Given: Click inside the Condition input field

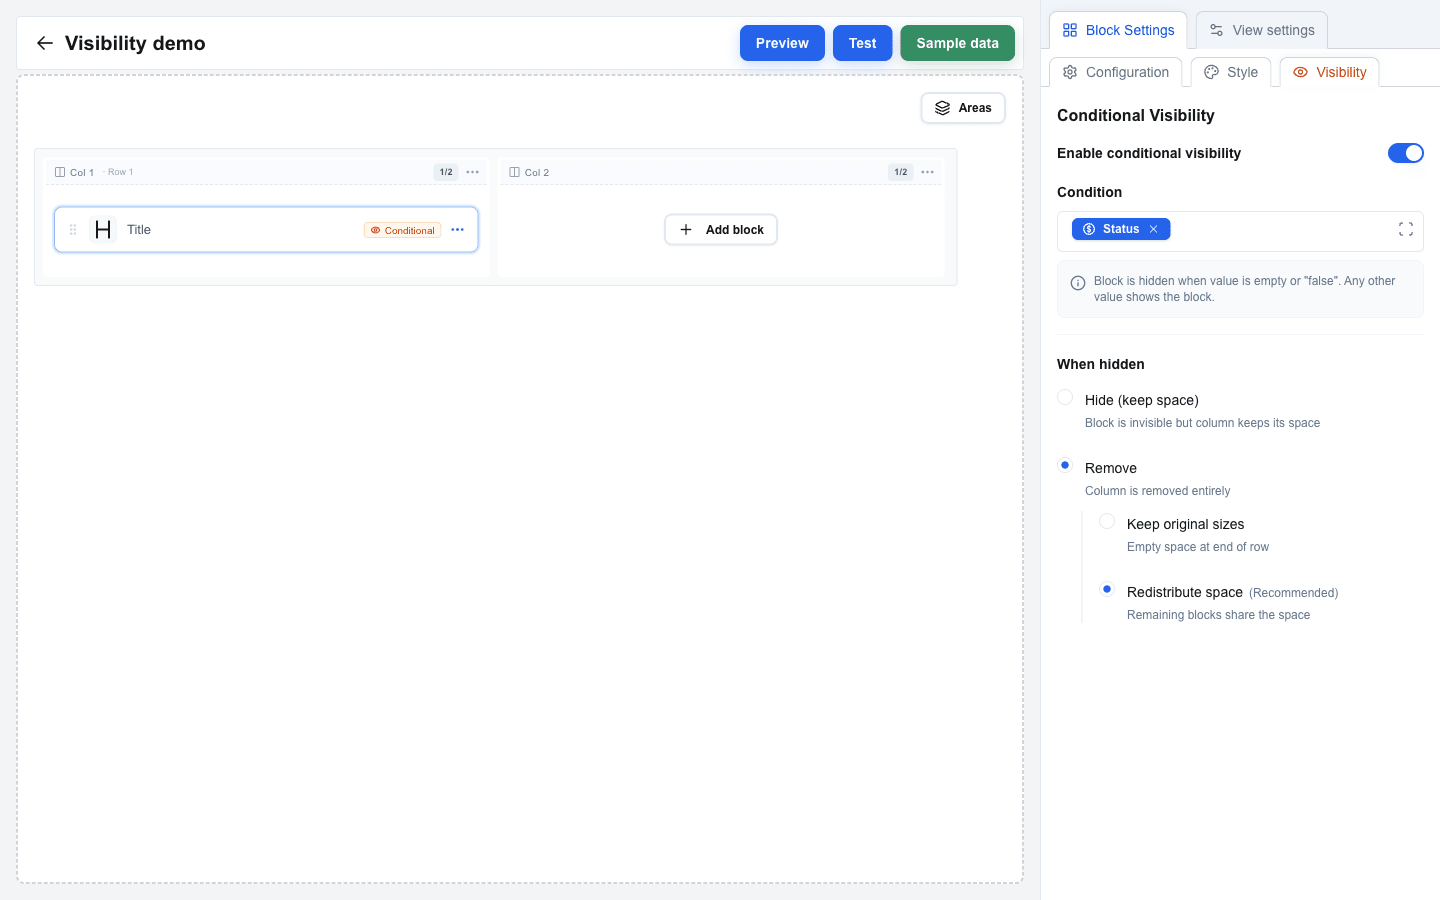Looking at the screenshot, I should pos(1240,231).
